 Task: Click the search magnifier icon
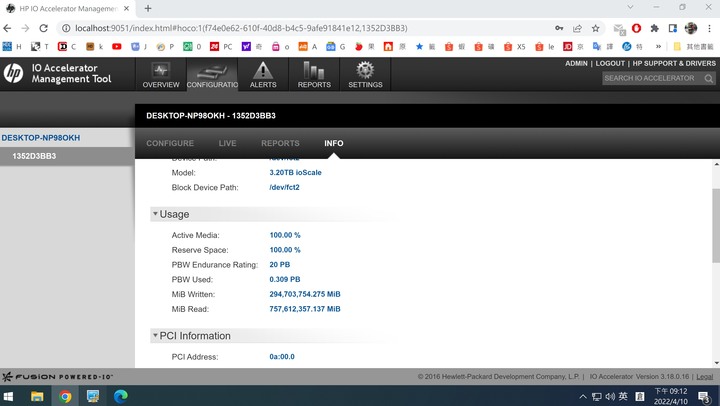coord(709,79)
